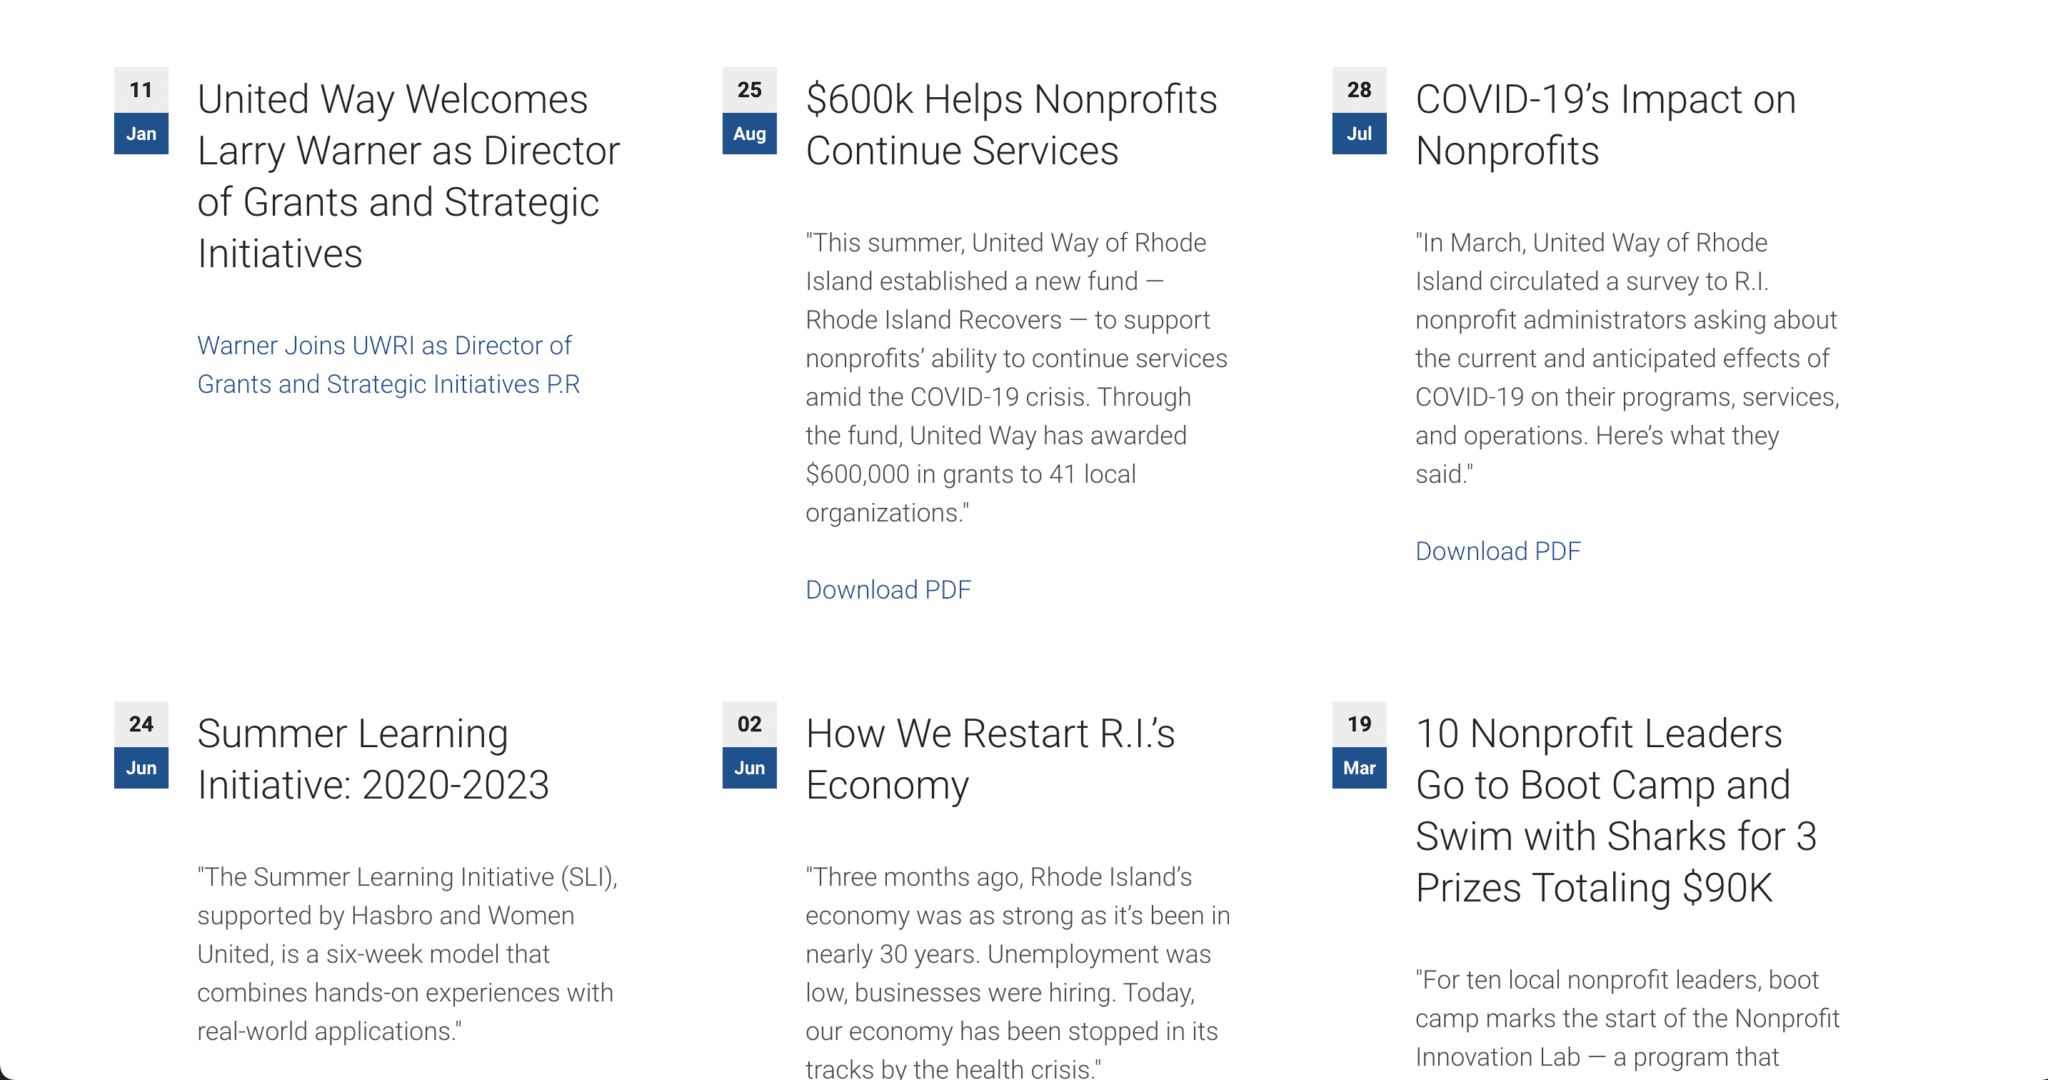Click the Nonprofit Innovation Lab excerpt paragraph

pos(1627,1018)
